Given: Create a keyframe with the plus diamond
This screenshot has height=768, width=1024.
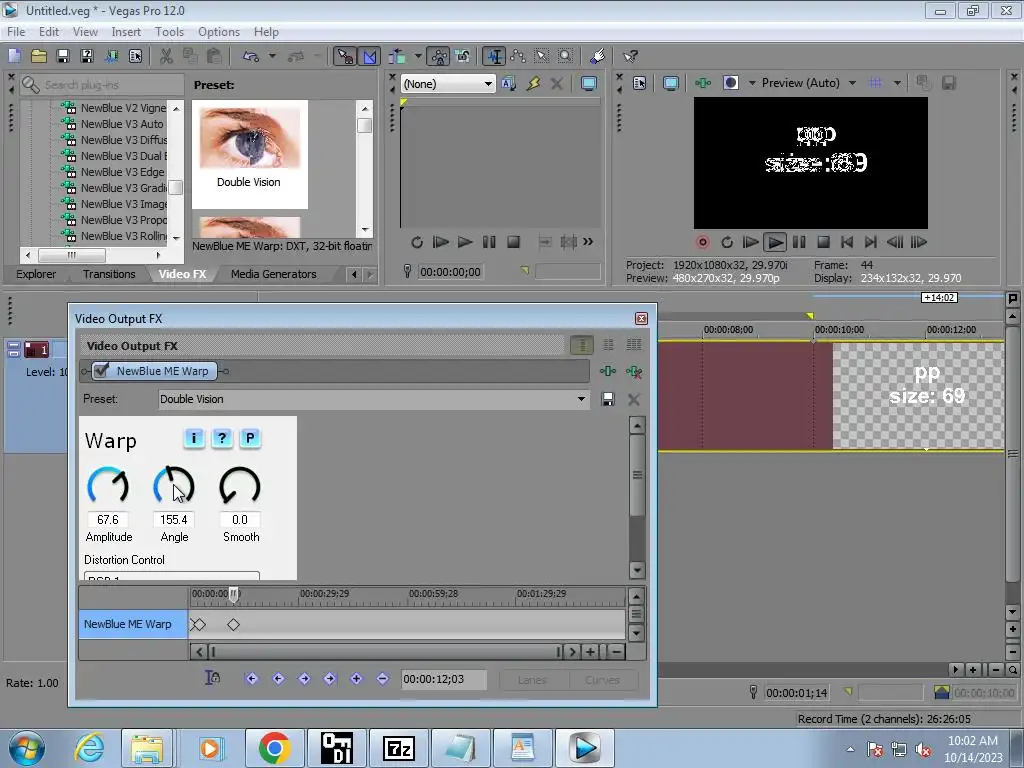Looking at the screenshot, I should tap(356, 679).
